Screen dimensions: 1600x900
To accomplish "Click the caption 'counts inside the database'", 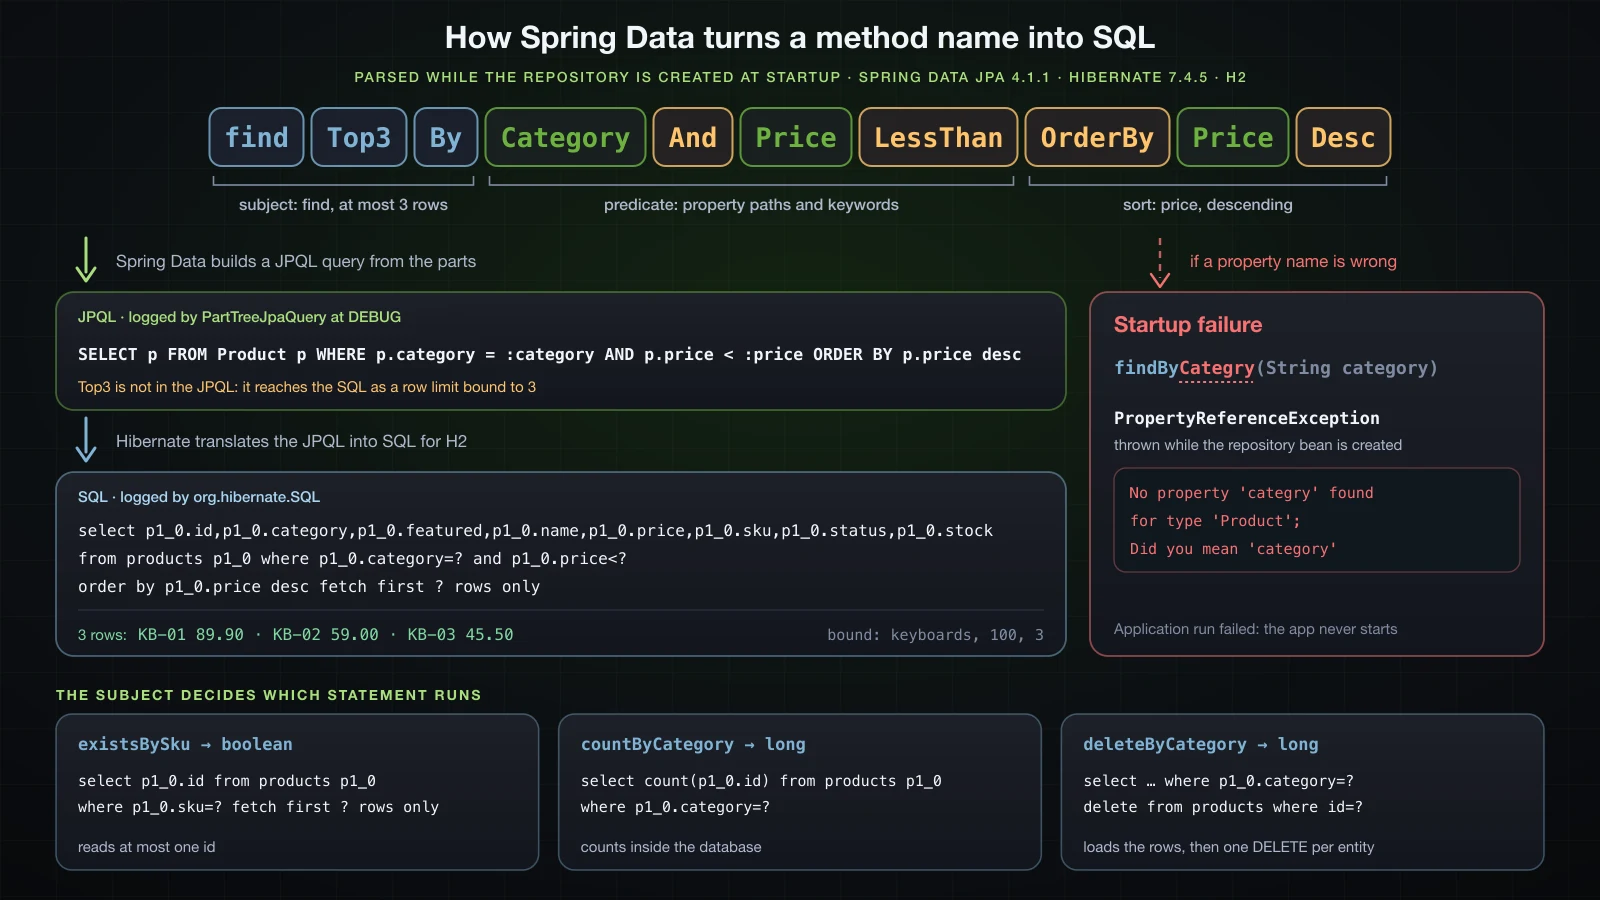I will (x=671, y=847).
